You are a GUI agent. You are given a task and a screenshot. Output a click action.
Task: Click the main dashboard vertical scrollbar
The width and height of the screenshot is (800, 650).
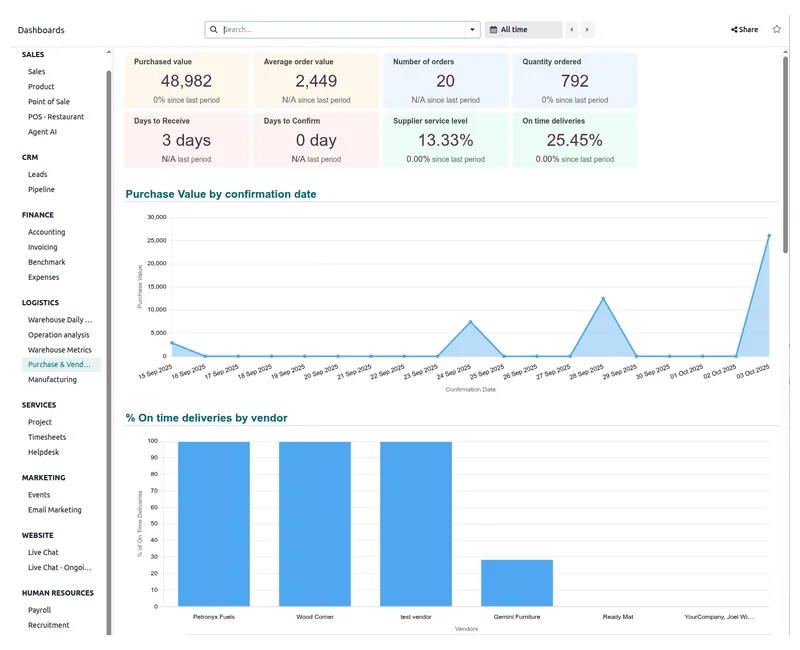(785, 153)
